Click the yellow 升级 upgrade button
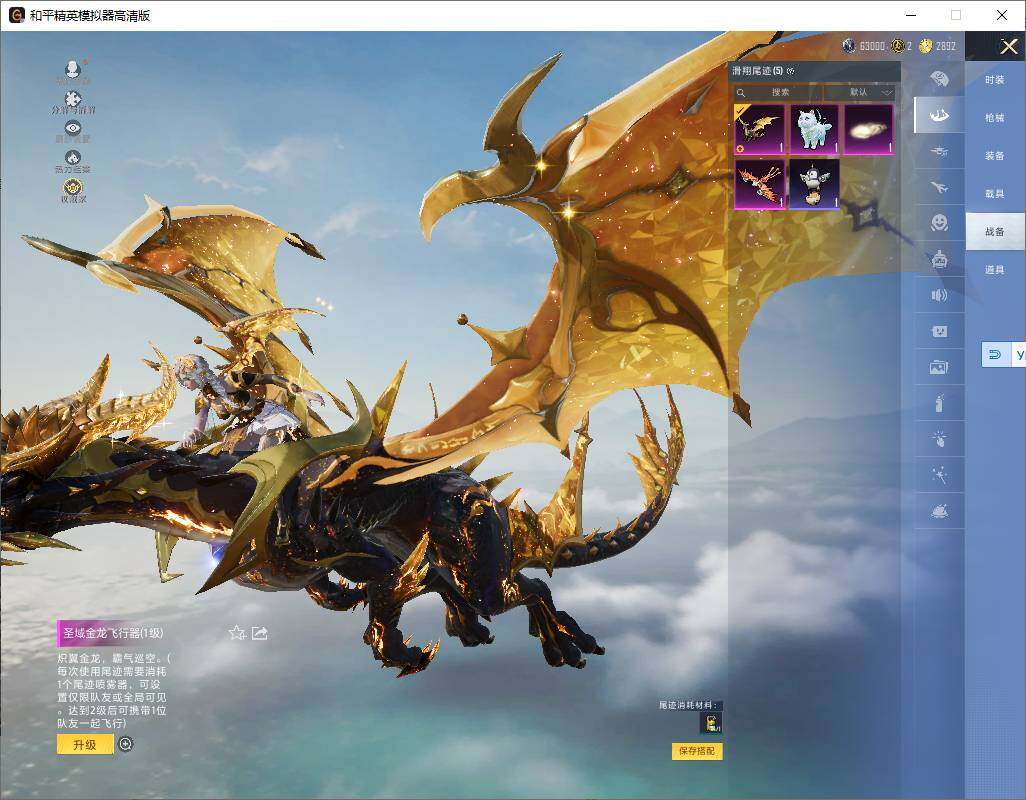The height and width of the screenshot is (800, 1026). (x=85, y=744)
